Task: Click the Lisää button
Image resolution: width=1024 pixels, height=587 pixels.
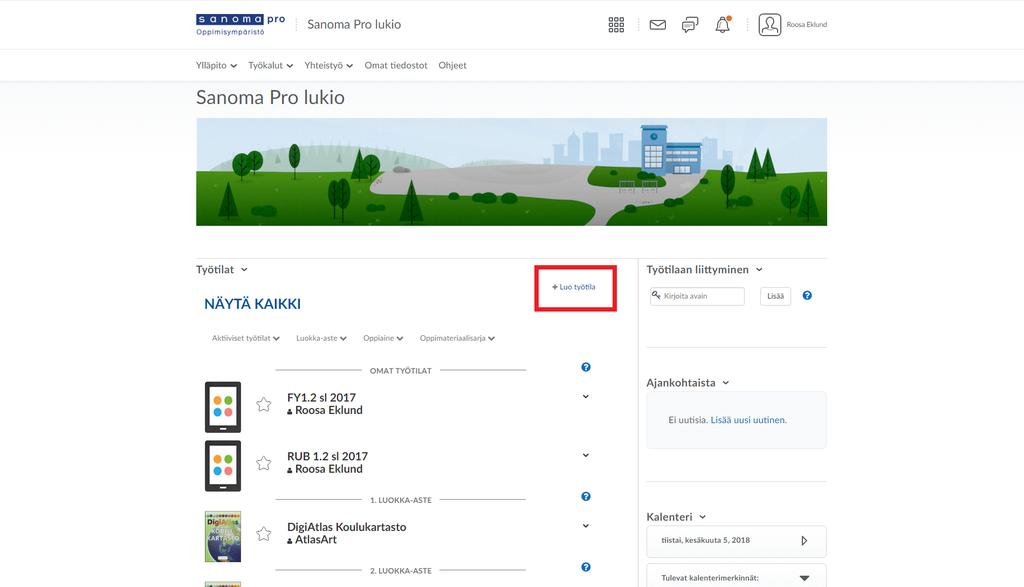Action: click(x=775, y=296)
